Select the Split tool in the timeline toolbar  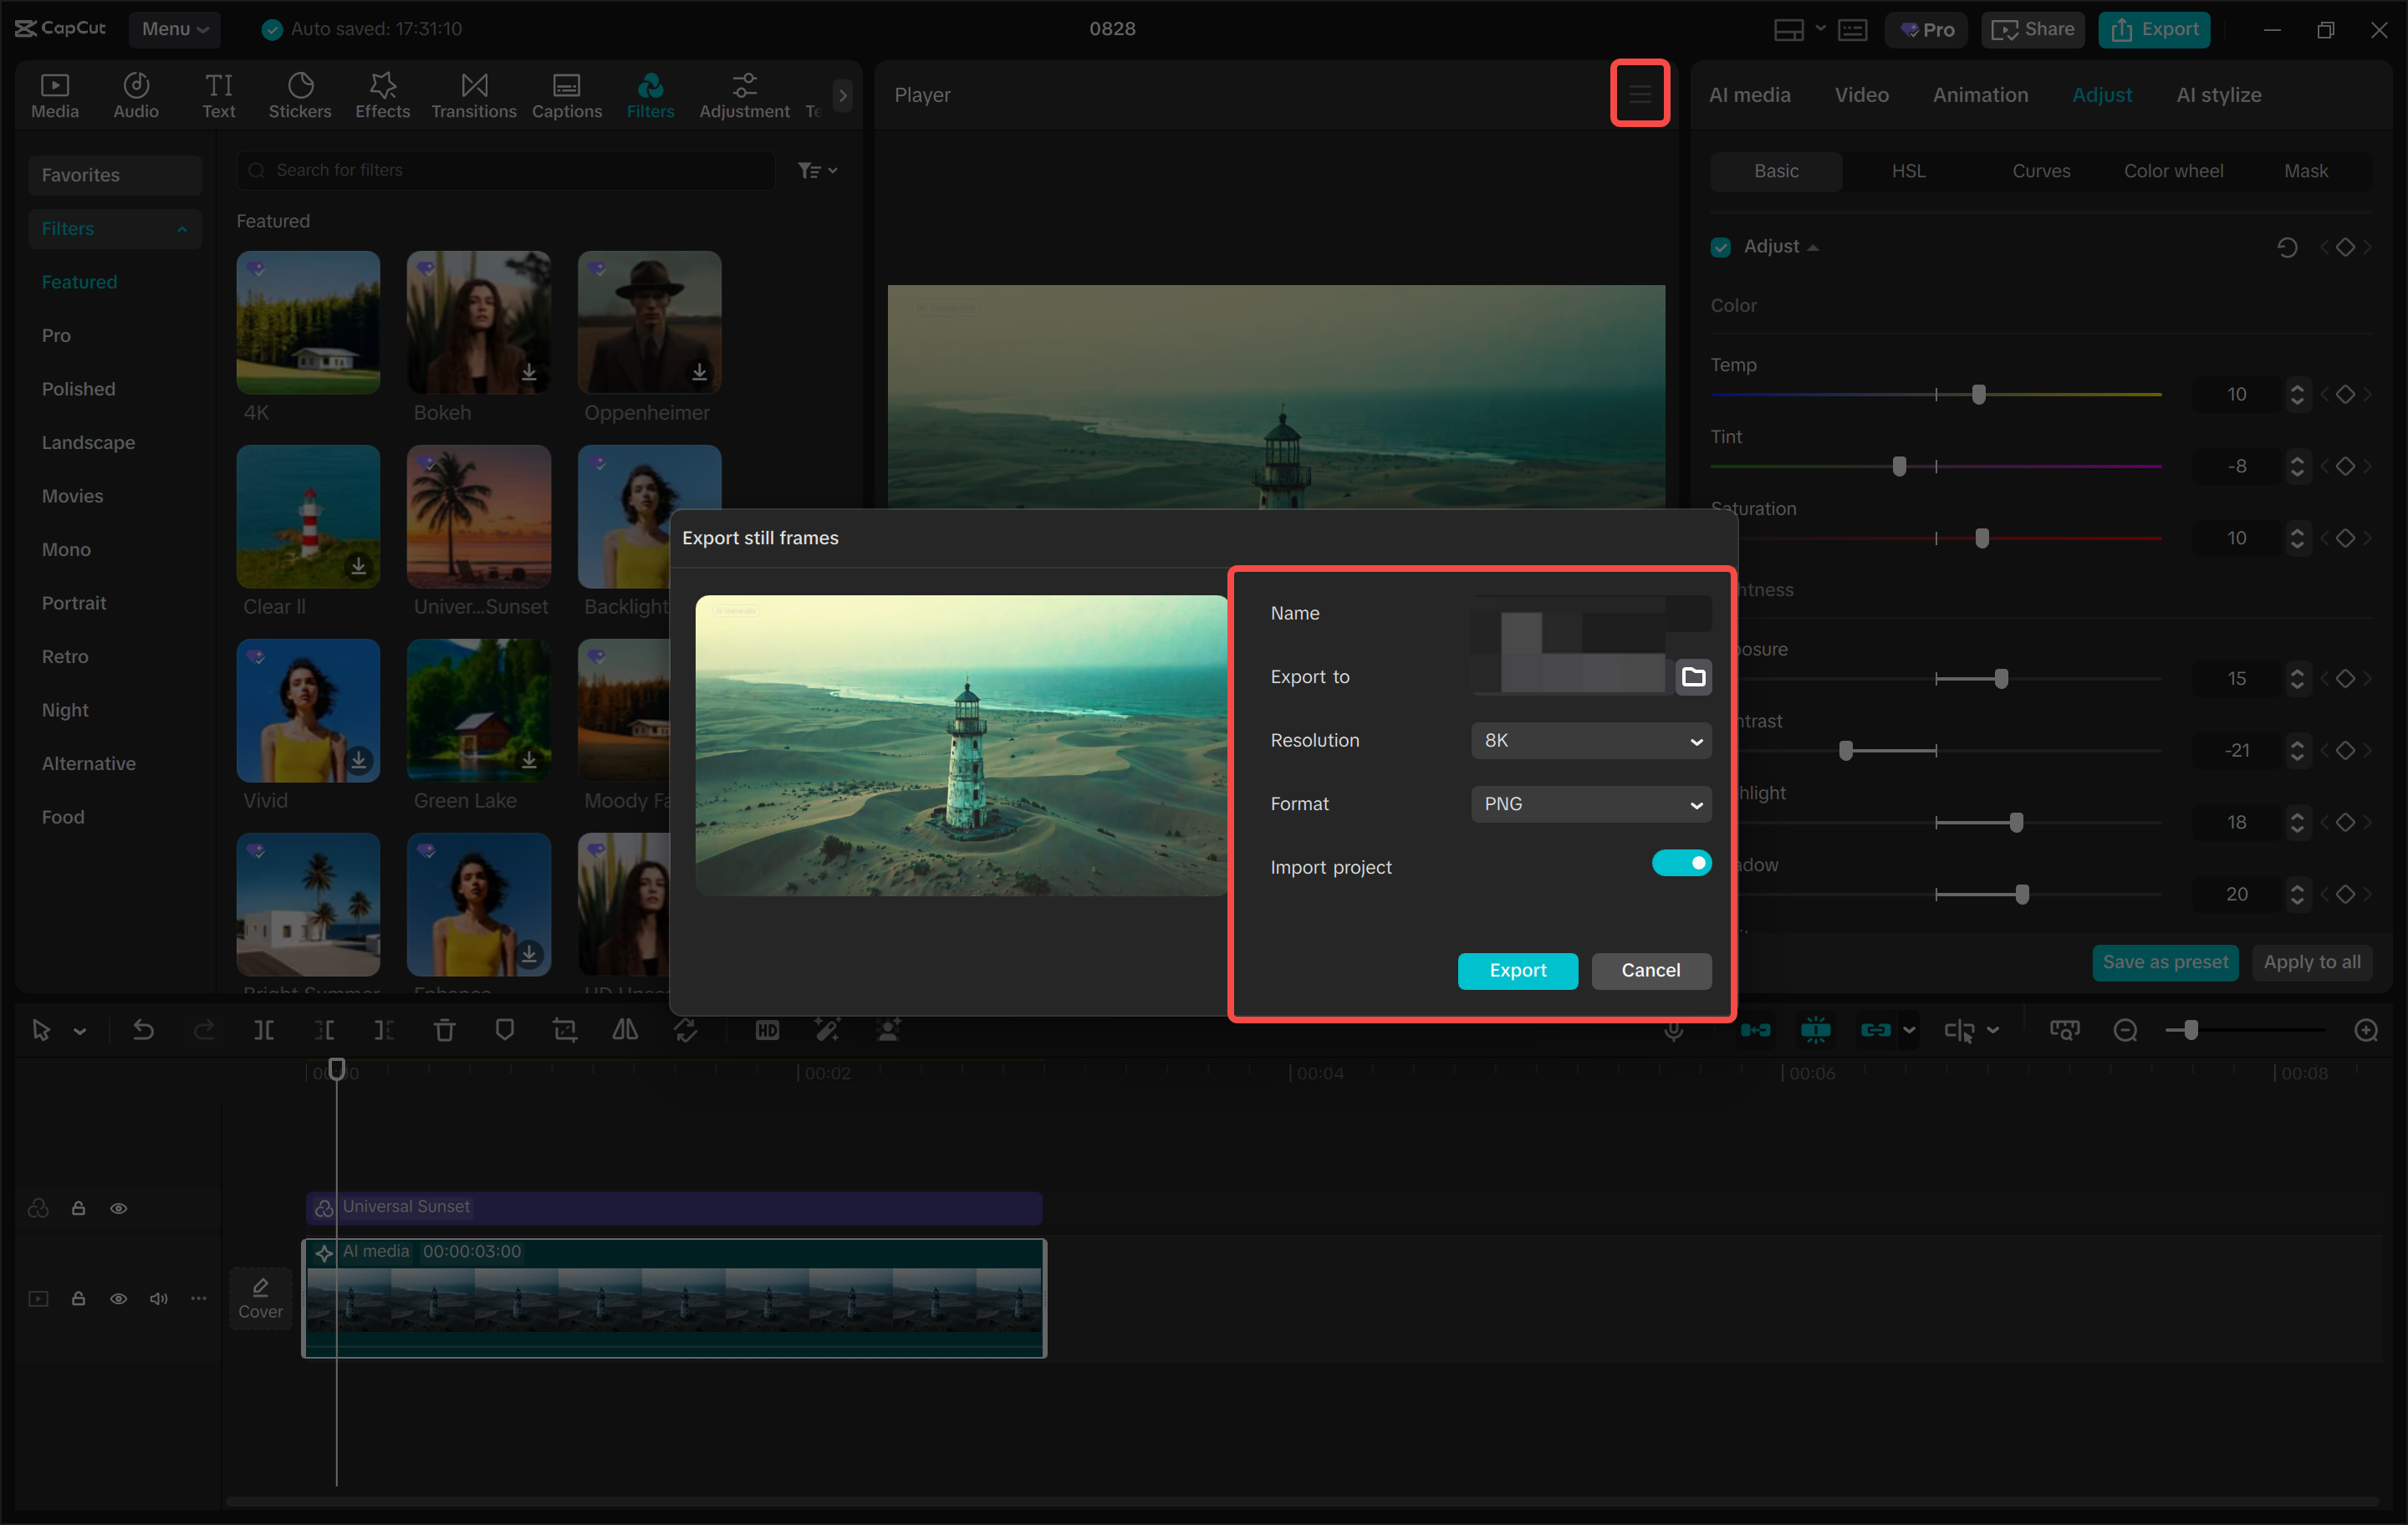click(x=264, y=1030)
